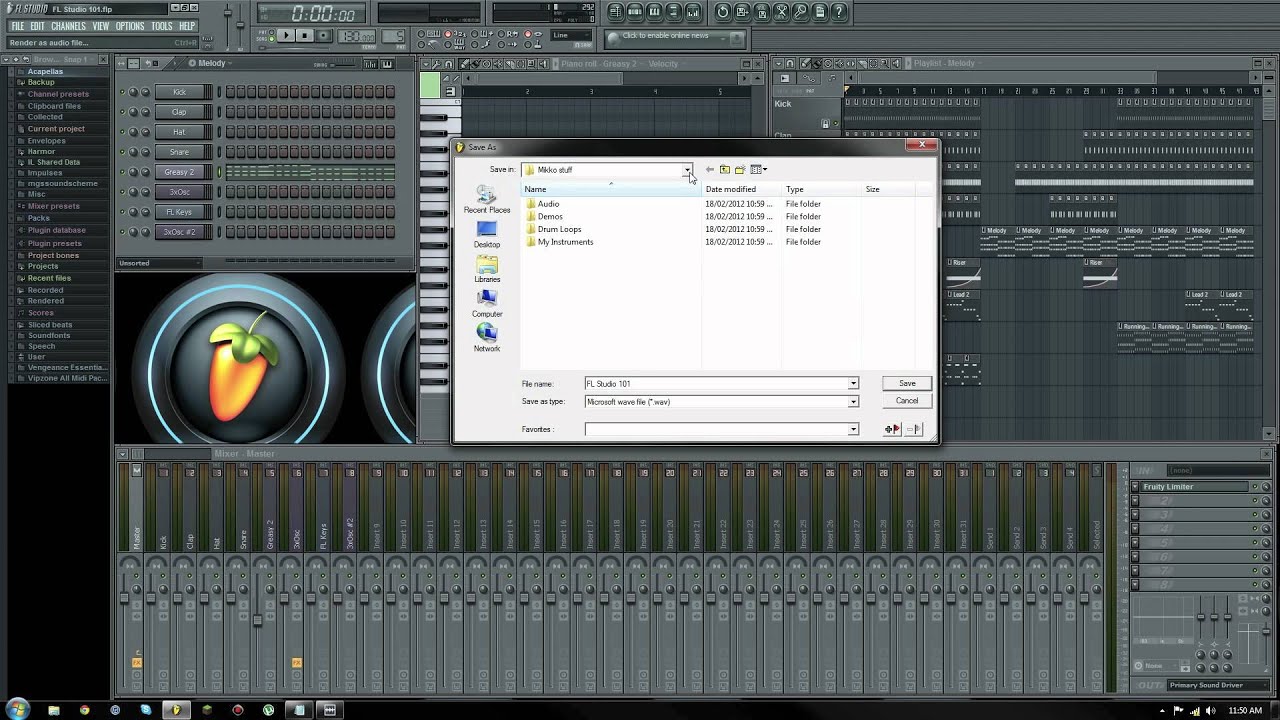This screenshot has width=1280, height=720.
Task: Click the Greasy 2 mixer track fader
Action: click(257, 621)
